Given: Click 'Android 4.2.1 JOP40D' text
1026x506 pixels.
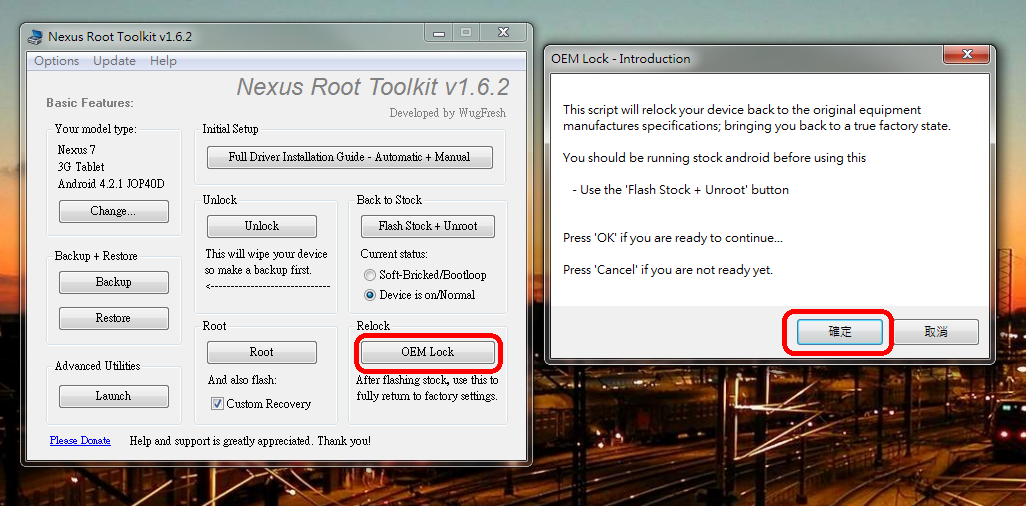Looking at the screenshot, I should click(x=111, y=183).
